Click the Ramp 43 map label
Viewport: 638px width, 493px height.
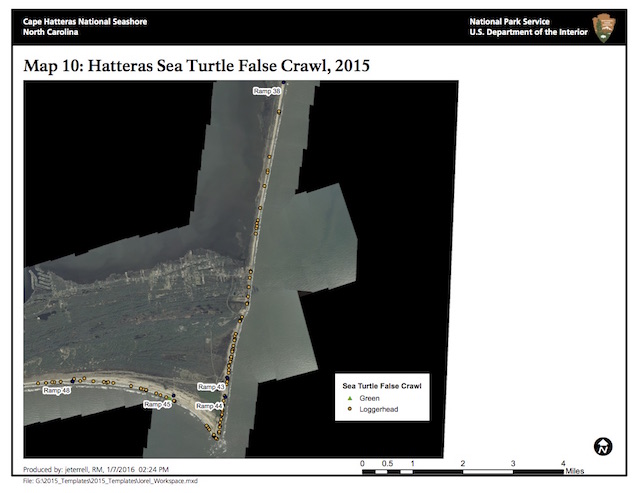211,386
